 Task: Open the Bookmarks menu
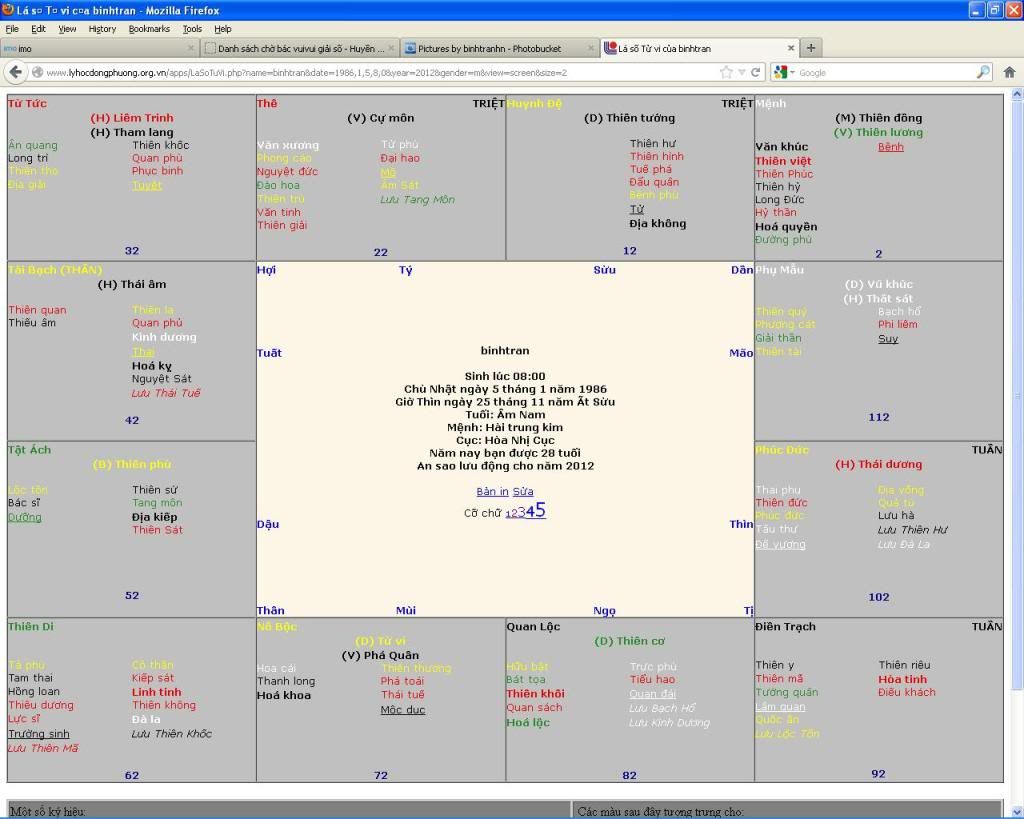coord(149,29)
